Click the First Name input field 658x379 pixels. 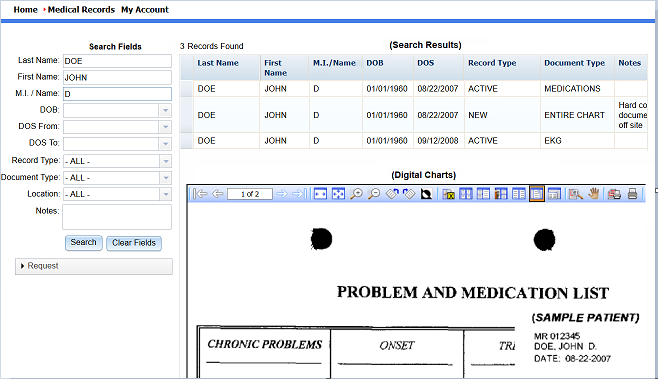pos(117,77)
